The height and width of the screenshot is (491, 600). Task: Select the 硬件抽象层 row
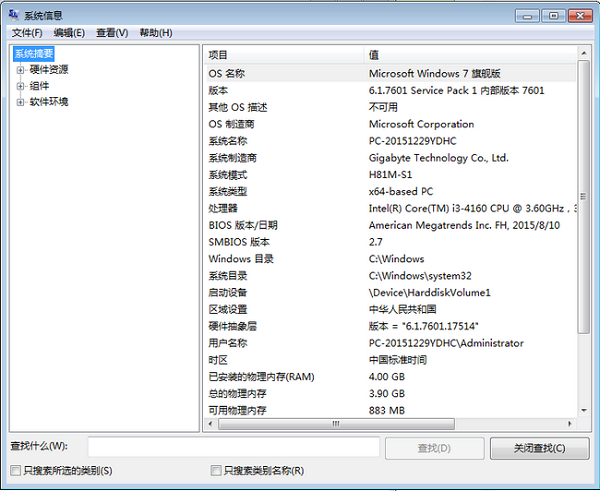click(x=391, y=326)
